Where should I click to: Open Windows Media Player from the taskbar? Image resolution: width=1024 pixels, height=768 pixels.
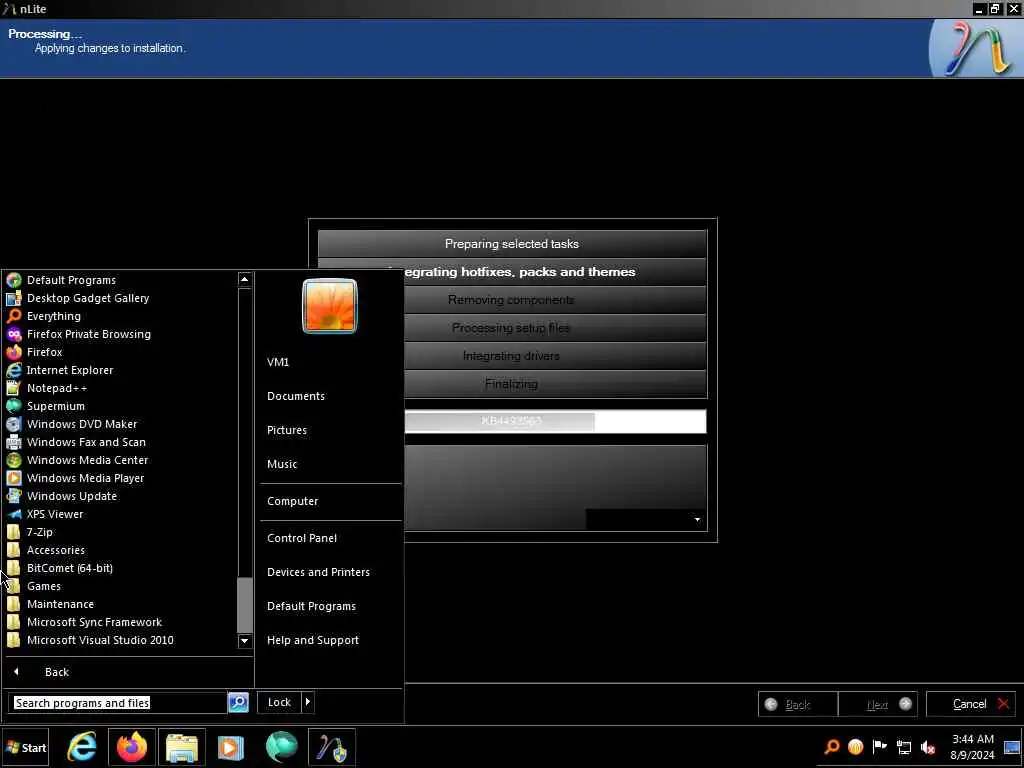[x=231, y=747]
